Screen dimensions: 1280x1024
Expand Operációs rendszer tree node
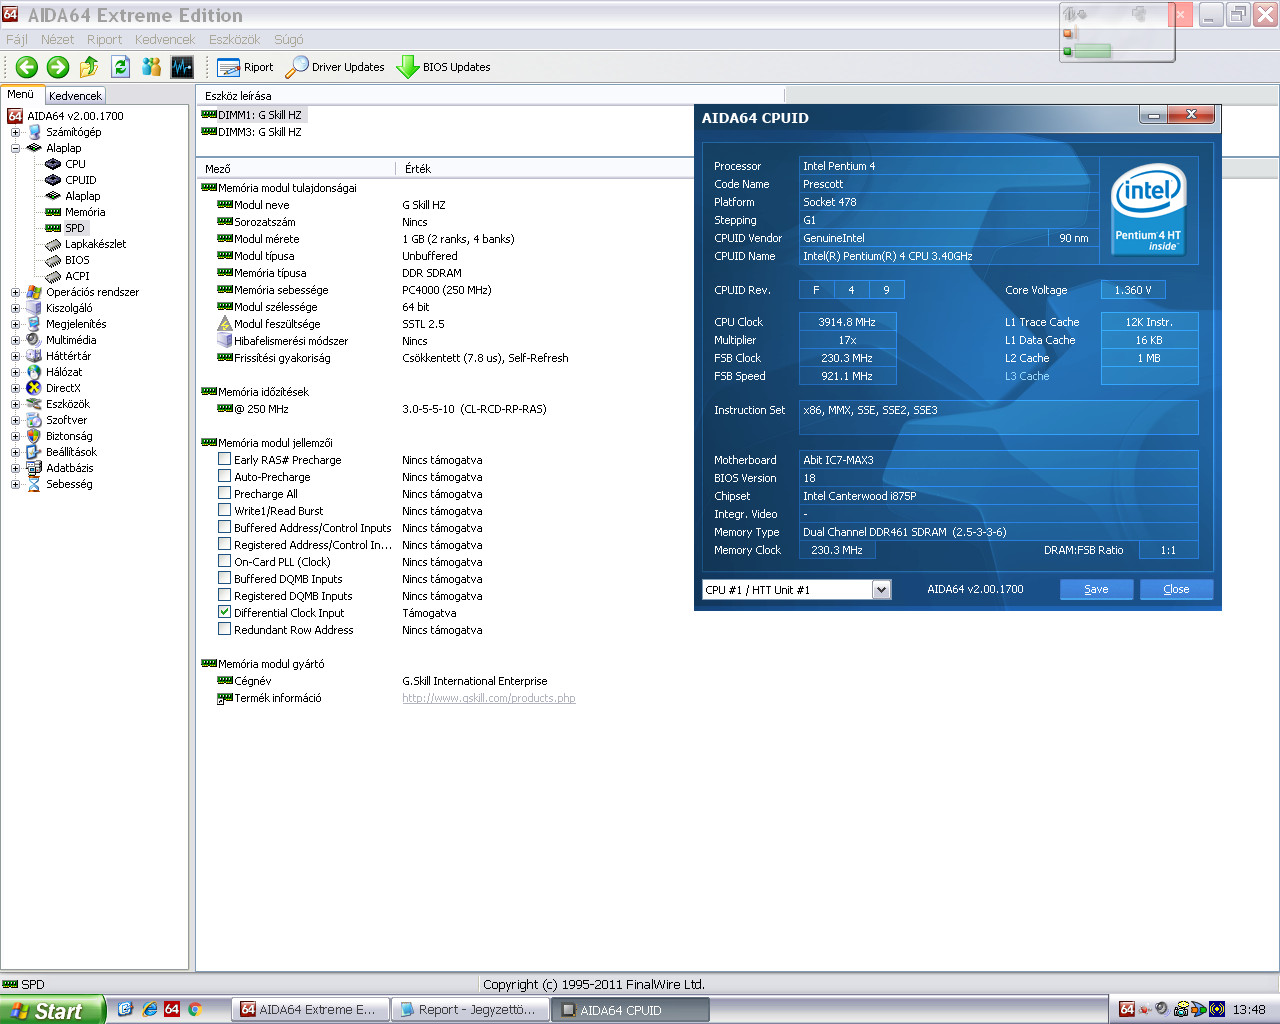[15, 292]
